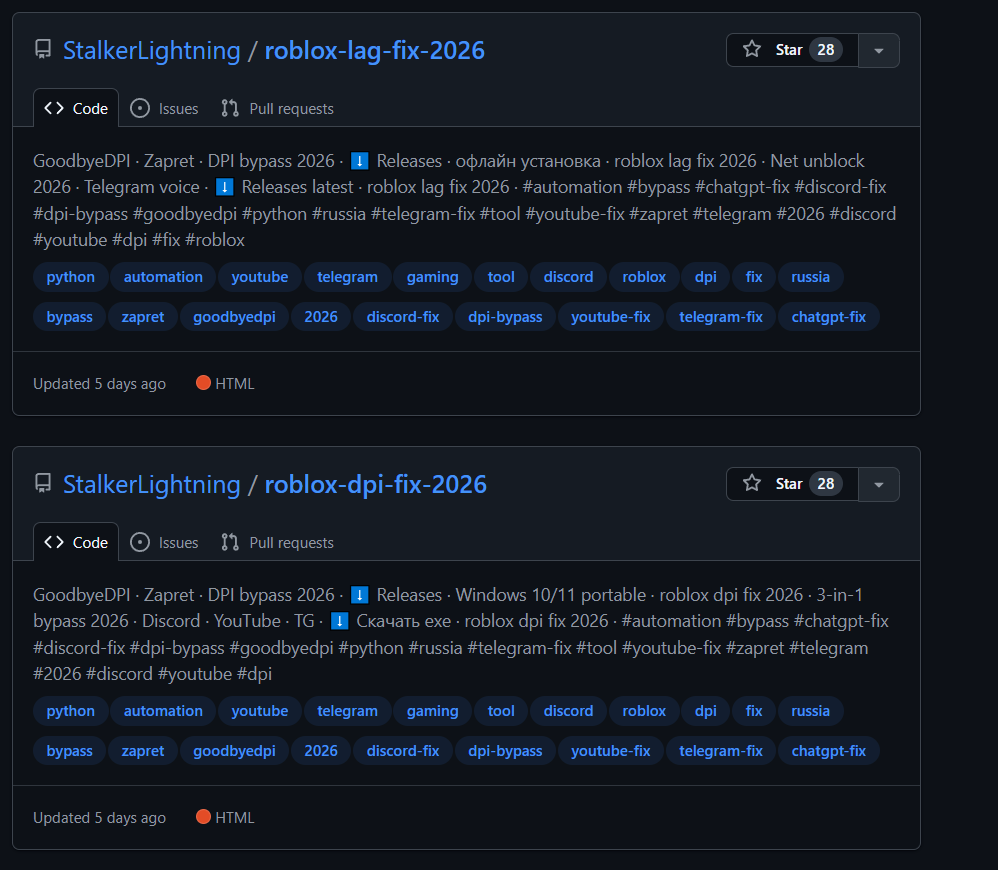Click the youtube-fix topic tag in roblox-lag-fix-2026
The image size is (998, 870).
611,316
